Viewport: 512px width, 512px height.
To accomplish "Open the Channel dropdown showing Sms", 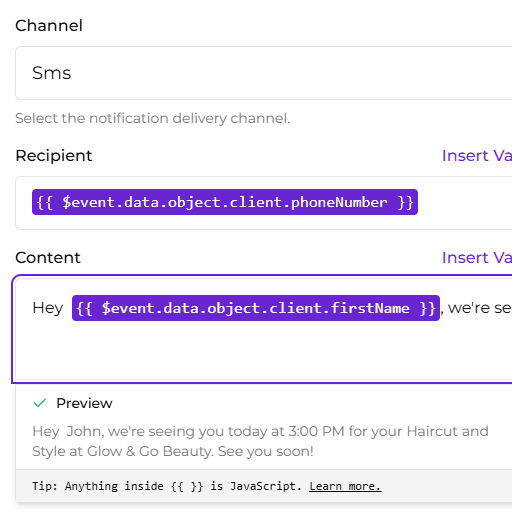I will pyautogui.click(x=263, y=73).
